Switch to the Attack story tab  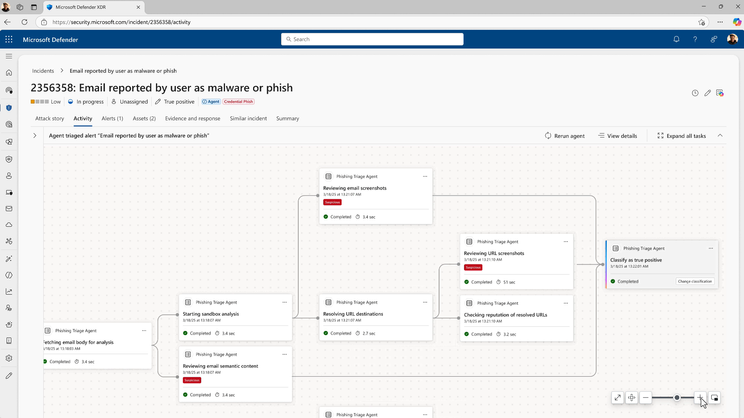(49, 119)
